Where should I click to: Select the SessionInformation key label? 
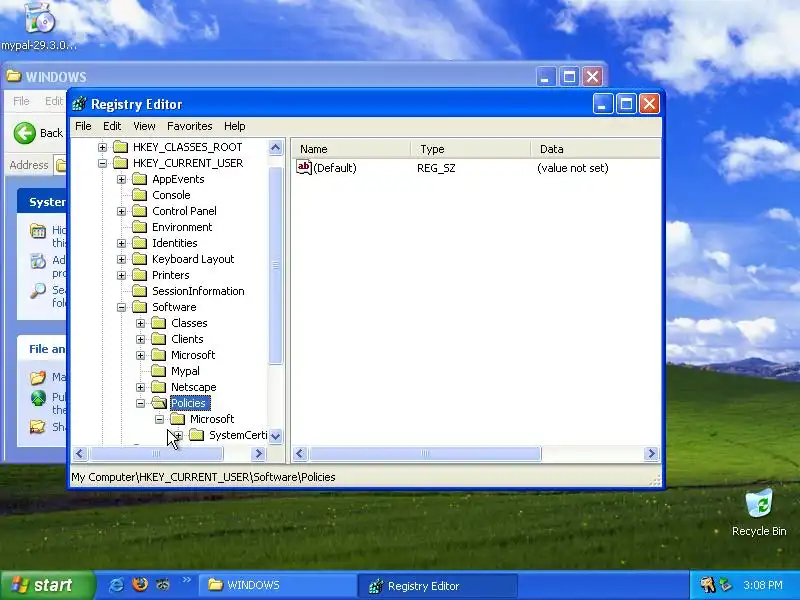pyautogui.click(x=198, y=291)
